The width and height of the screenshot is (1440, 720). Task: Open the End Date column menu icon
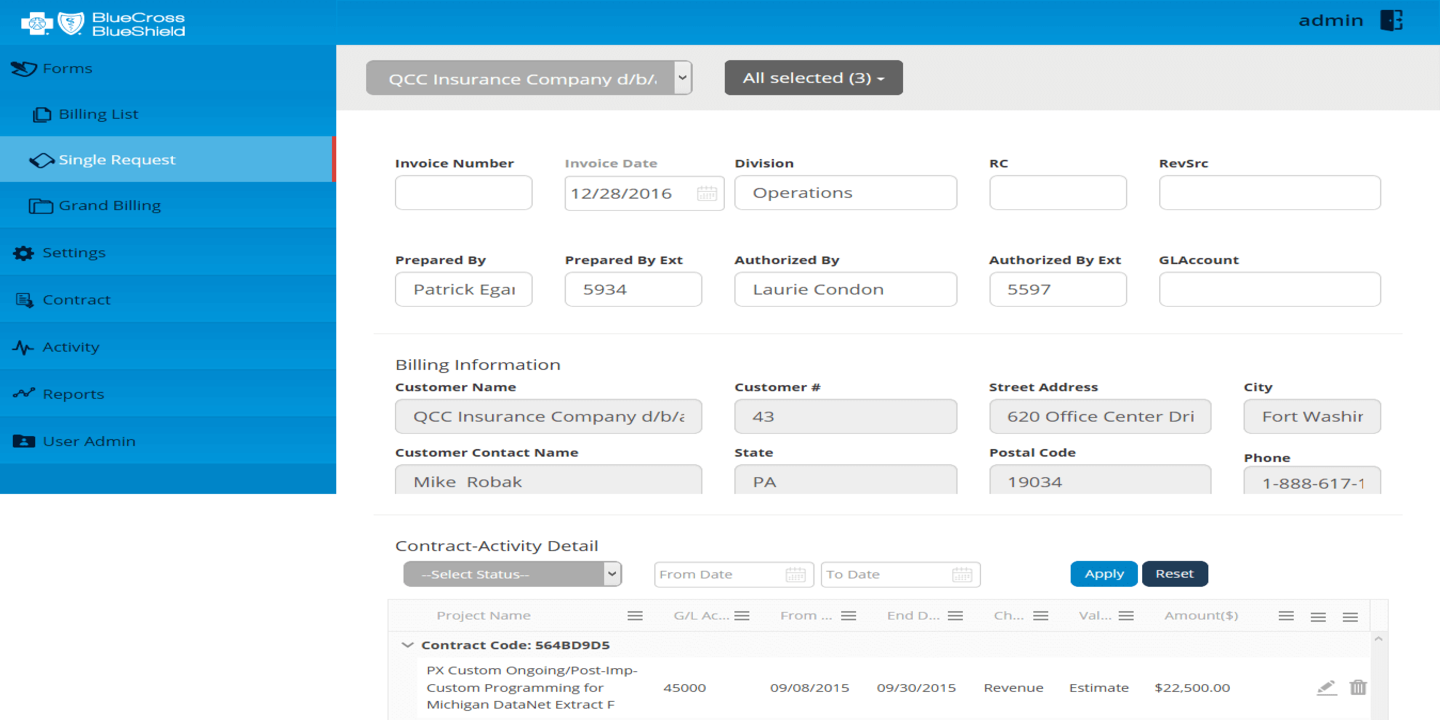tap(955, 616)
